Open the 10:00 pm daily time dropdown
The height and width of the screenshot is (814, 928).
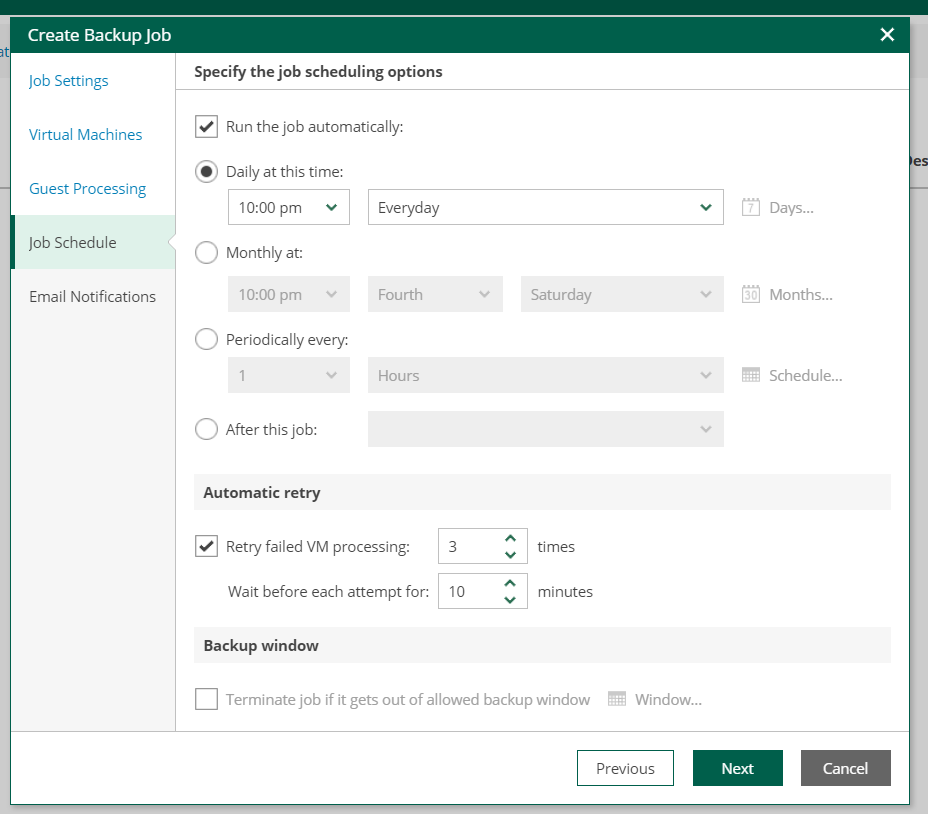(288, 207)
